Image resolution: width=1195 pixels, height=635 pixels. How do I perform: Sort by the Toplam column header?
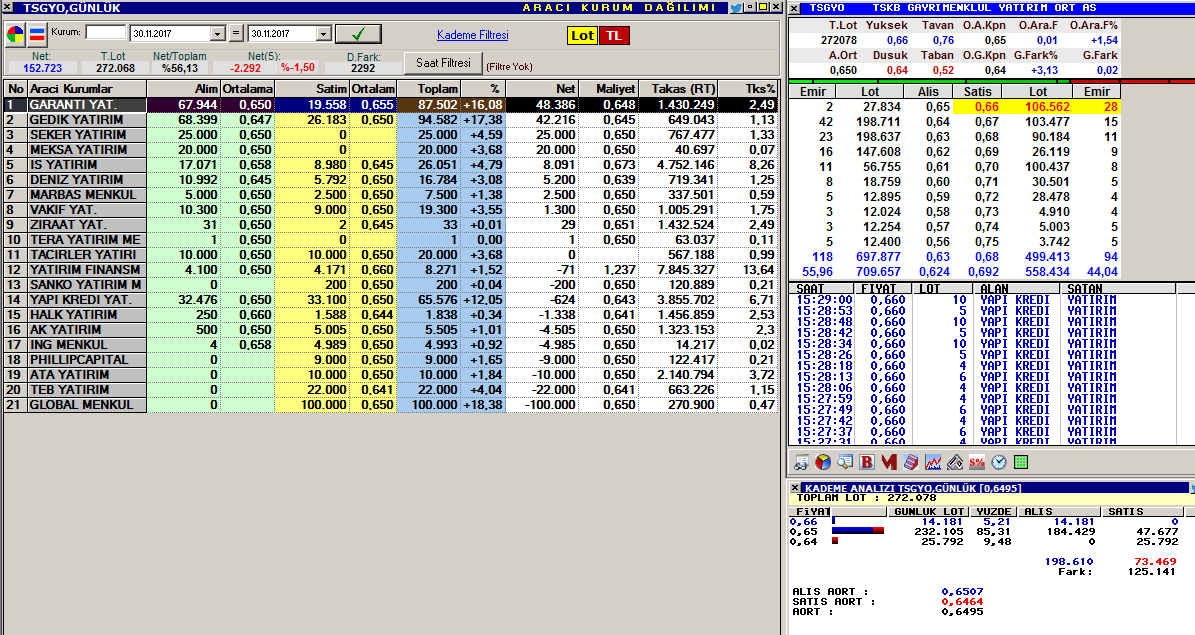tap(428, 88)
